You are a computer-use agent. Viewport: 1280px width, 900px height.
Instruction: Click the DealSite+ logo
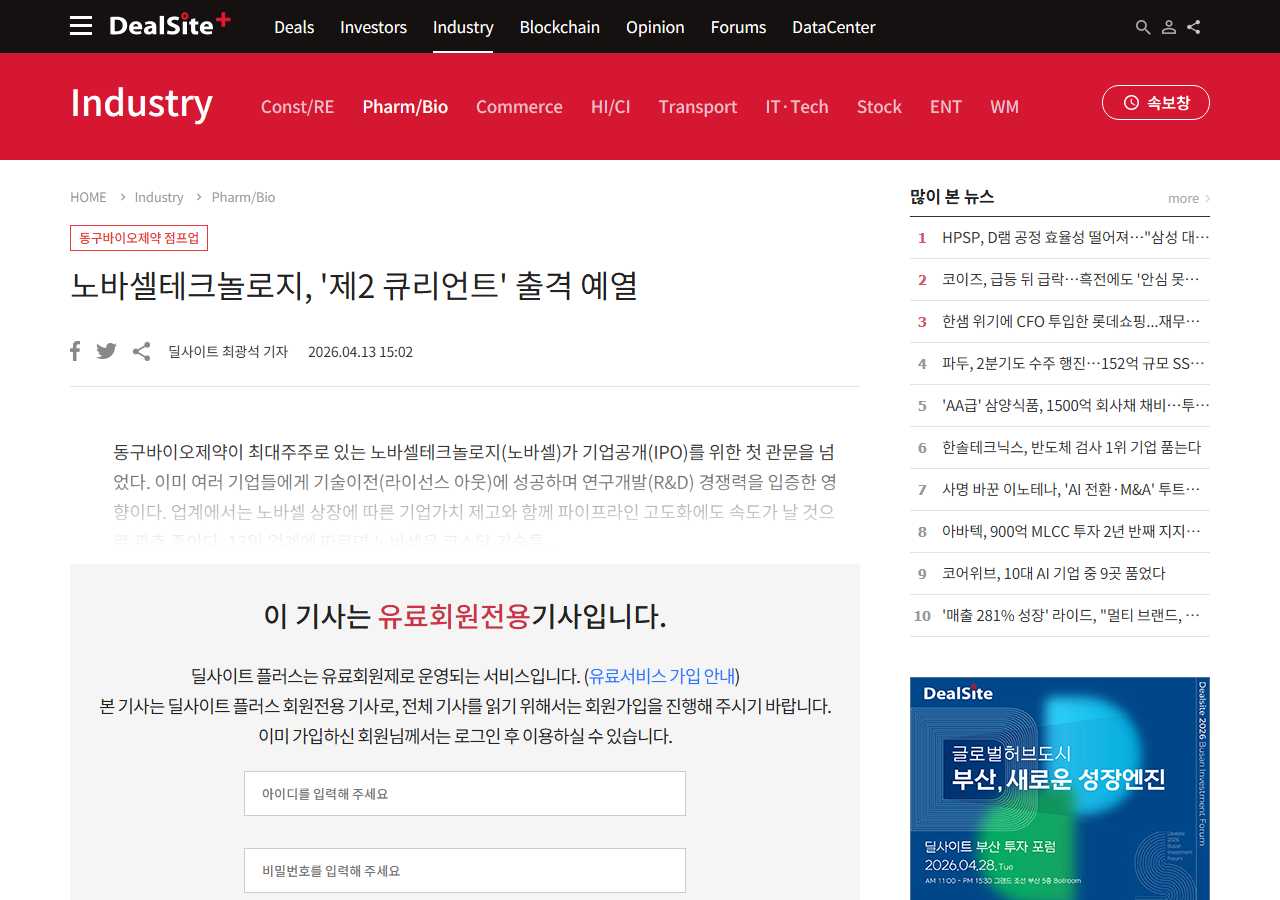click(169, 25)
